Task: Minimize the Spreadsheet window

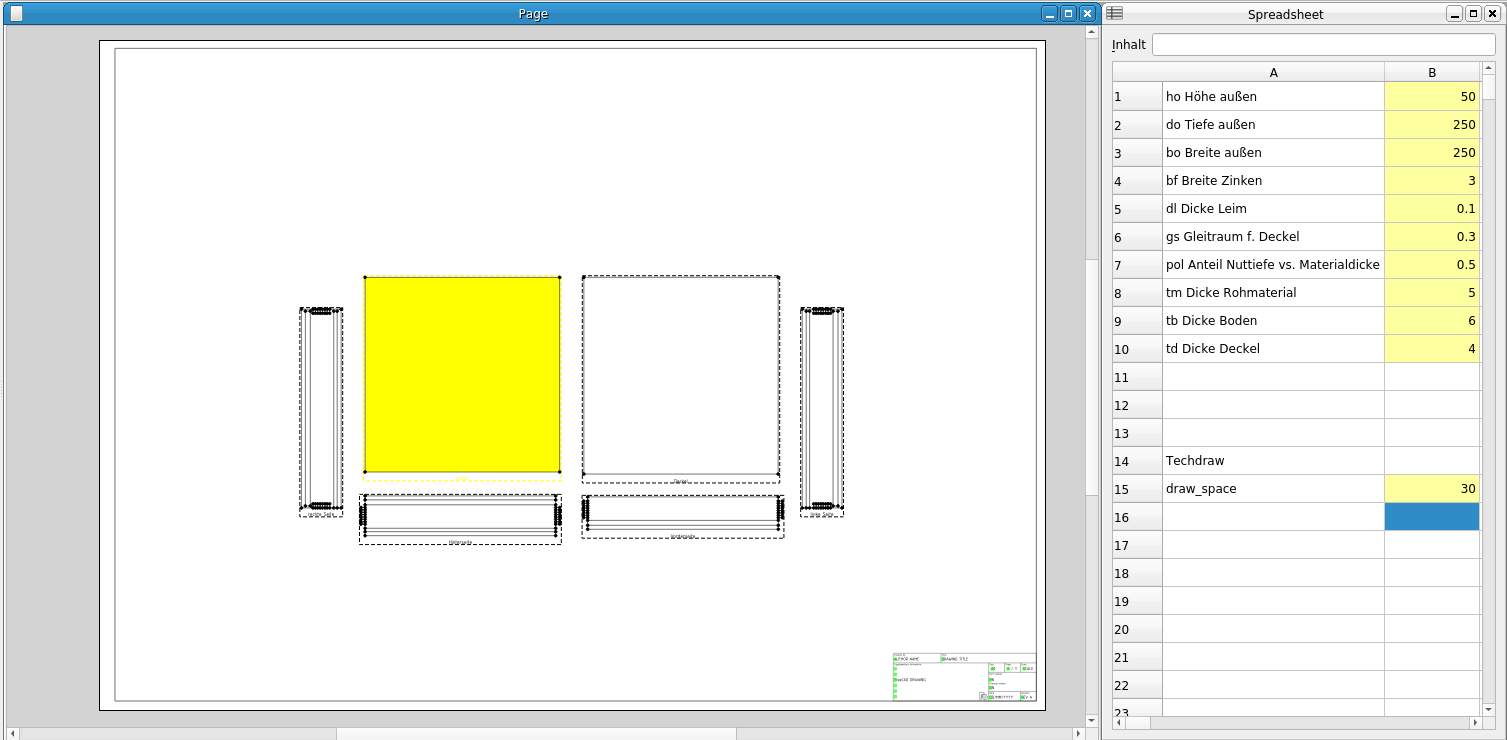Action: click(x=1456, y=13)
